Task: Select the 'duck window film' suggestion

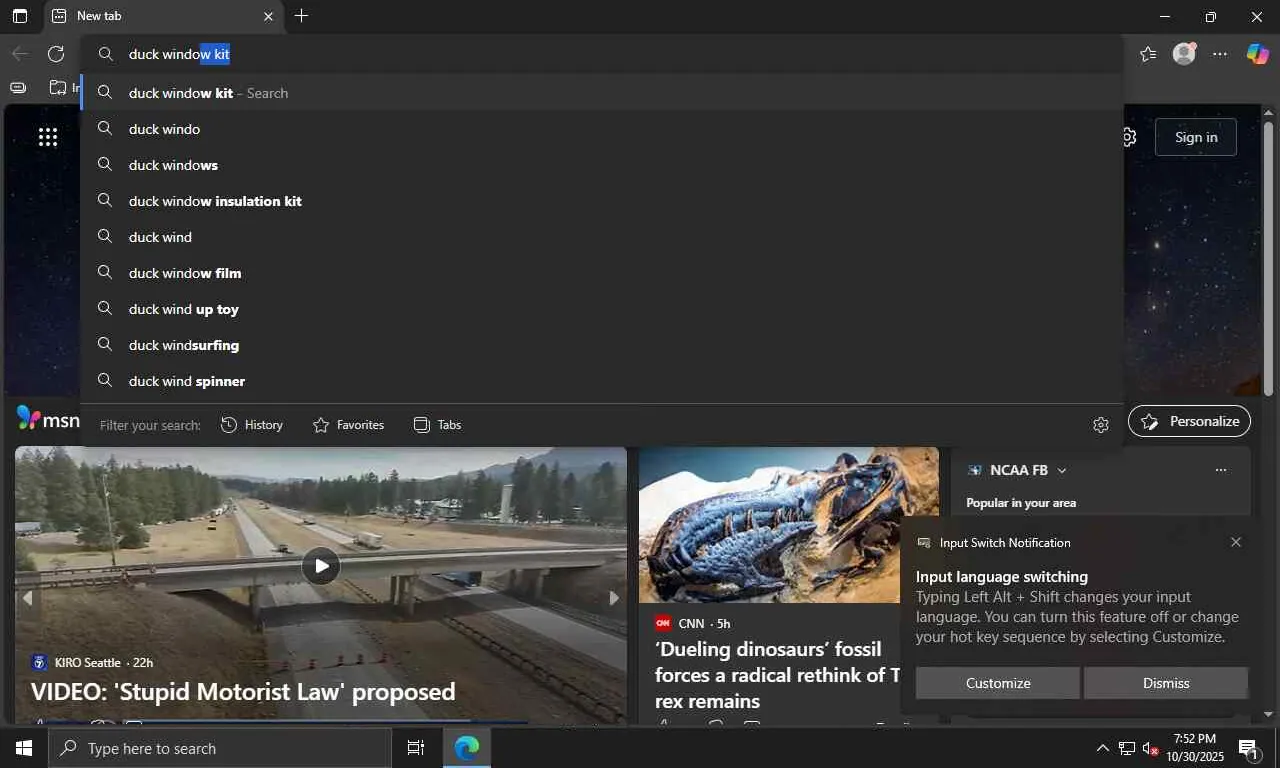Action: click(x=603, y=273)
